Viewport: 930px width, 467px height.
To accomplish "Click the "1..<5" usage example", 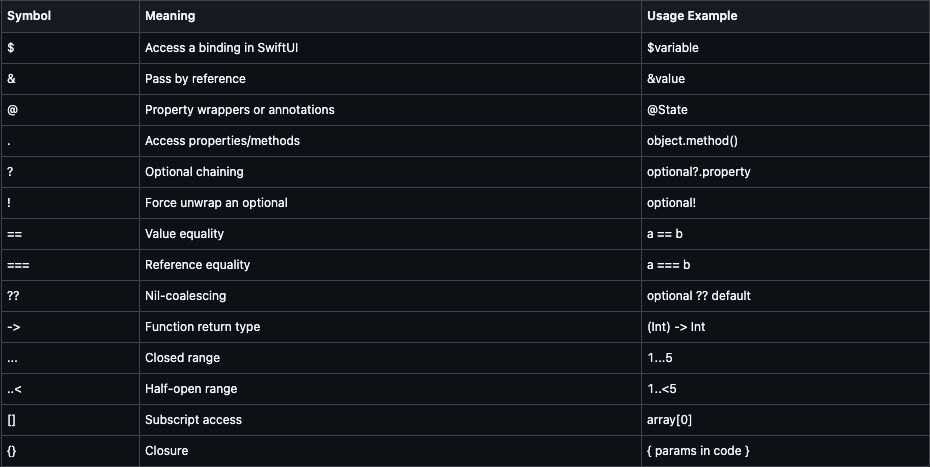I will [661, 389].
